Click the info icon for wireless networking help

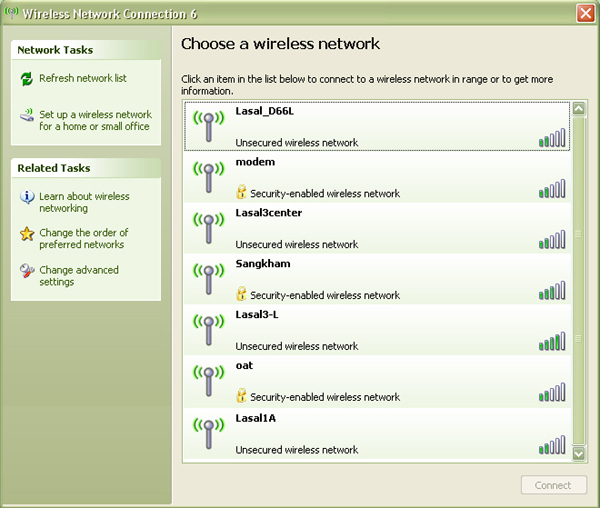[x=27, y=198]
